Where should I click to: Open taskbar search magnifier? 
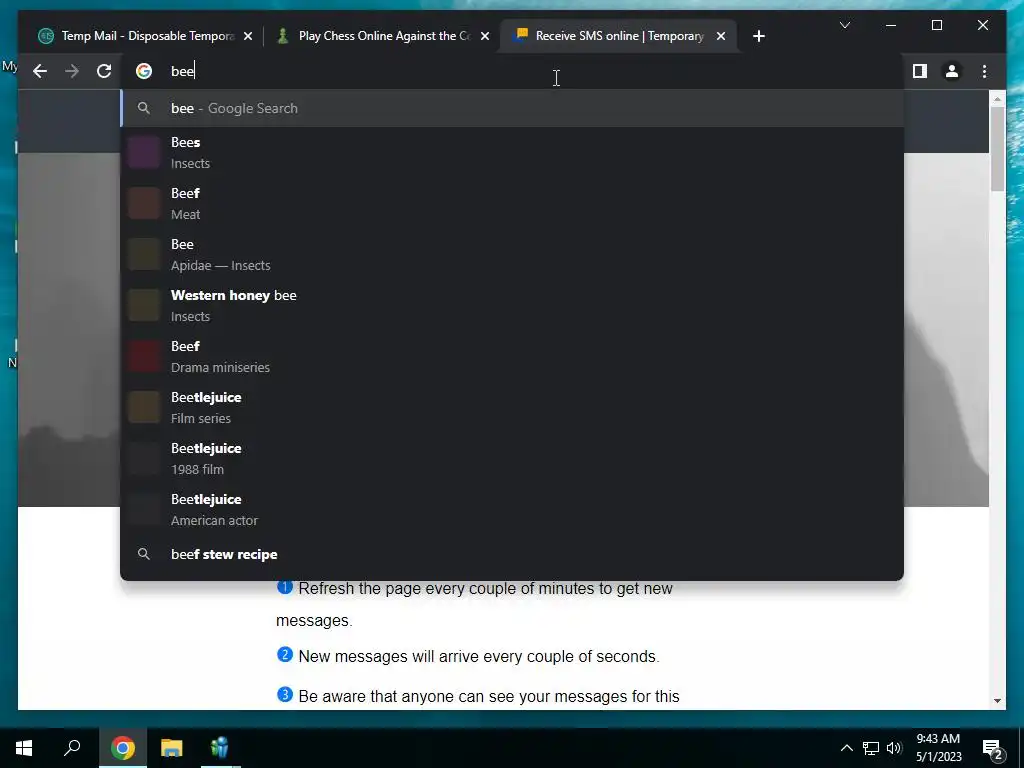(x=72, y=748)
